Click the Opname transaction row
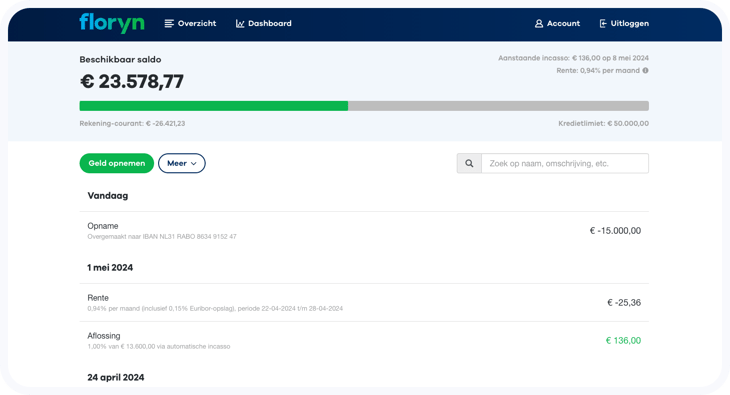This screenshot has height=395, width=730. tap(364, 231)
